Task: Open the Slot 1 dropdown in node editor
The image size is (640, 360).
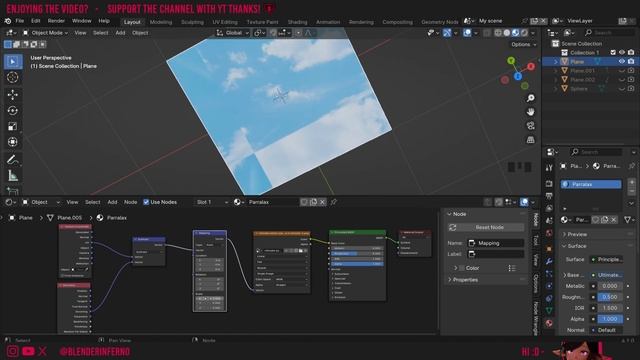Action: (211, 202)
